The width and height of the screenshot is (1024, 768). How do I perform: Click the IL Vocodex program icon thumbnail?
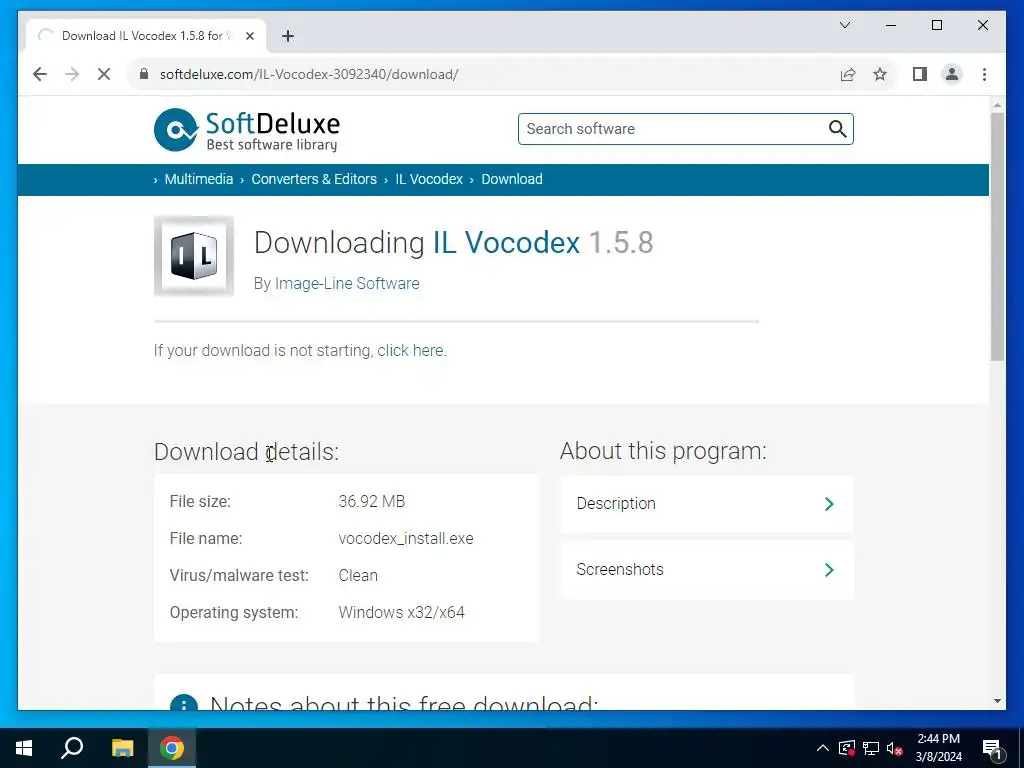pos(194,256)
